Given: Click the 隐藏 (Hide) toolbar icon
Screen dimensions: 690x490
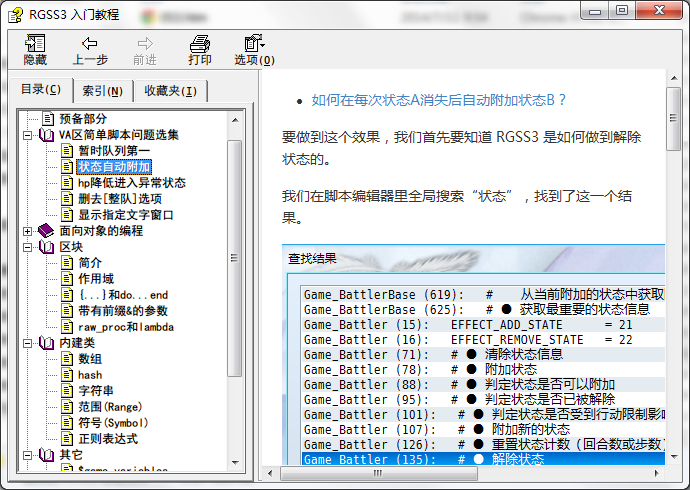Looking at the screenshot, I should 35,44.
